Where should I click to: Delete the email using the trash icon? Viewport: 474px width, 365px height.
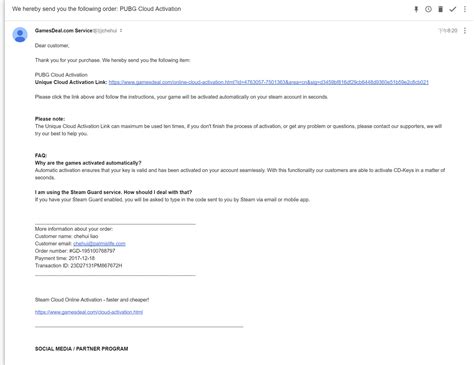440,9
